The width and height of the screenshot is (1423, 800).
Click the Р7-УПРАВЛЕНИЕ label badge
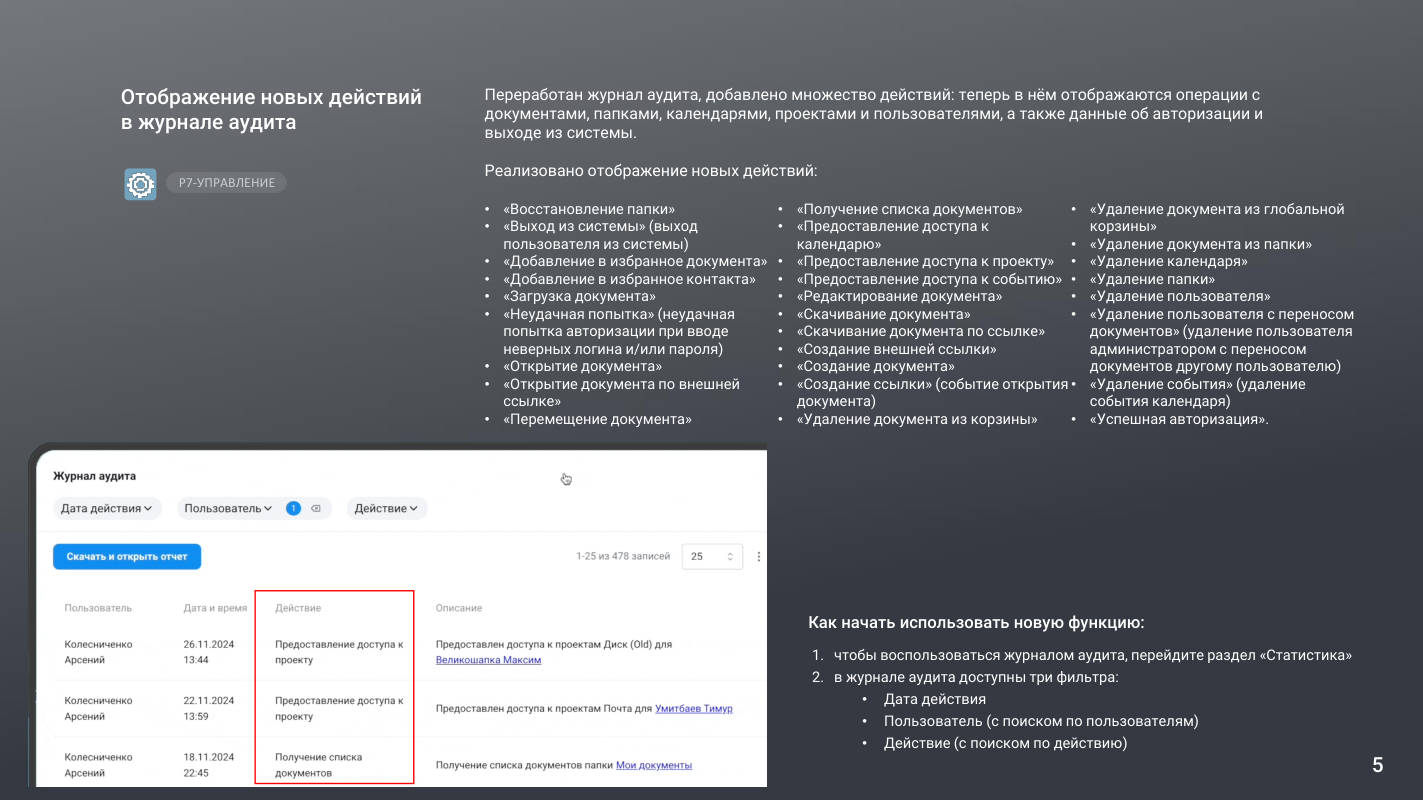coord(226,183)
